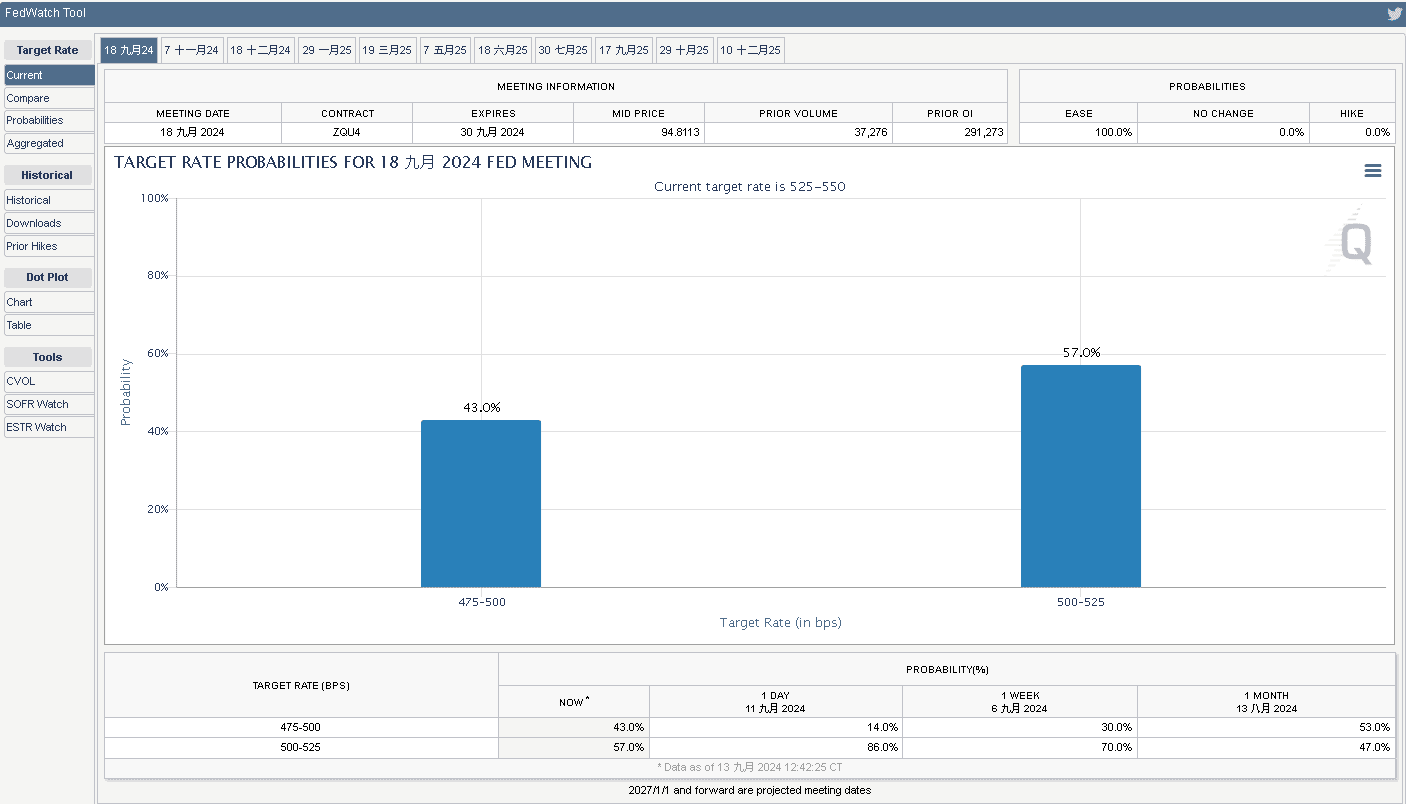The image size is (1406, 804).
Task: Click the 30.0% one-week probability cell
Action: click(1020, 727)
